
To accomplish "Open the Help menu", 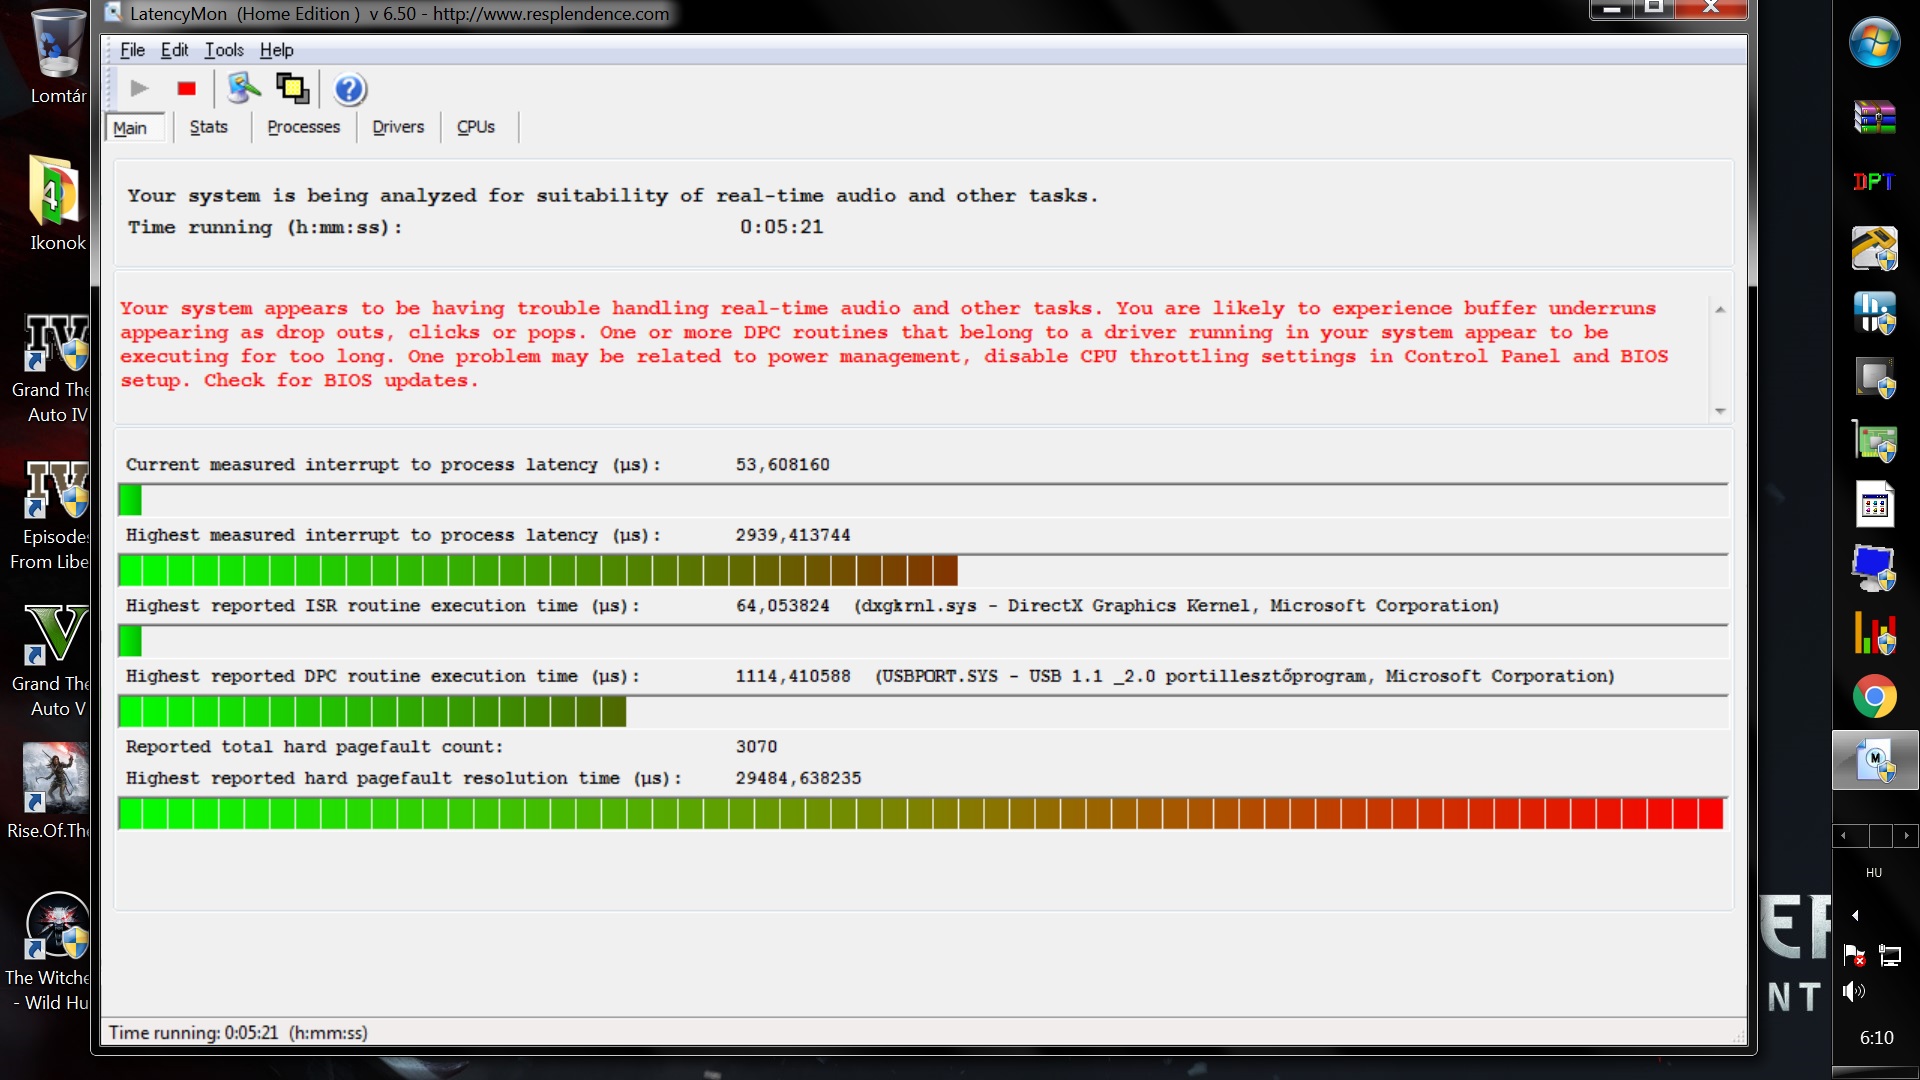I will point(276,50).
